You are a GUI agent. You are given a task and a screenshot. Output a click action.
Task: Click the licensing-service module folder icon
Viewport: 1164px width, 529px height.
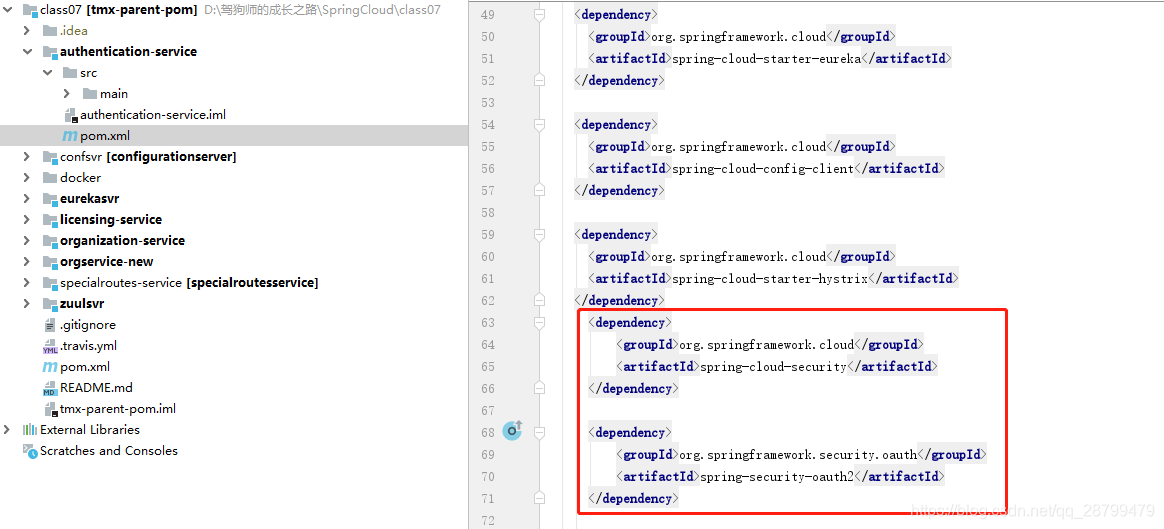(x=50, y=220)
